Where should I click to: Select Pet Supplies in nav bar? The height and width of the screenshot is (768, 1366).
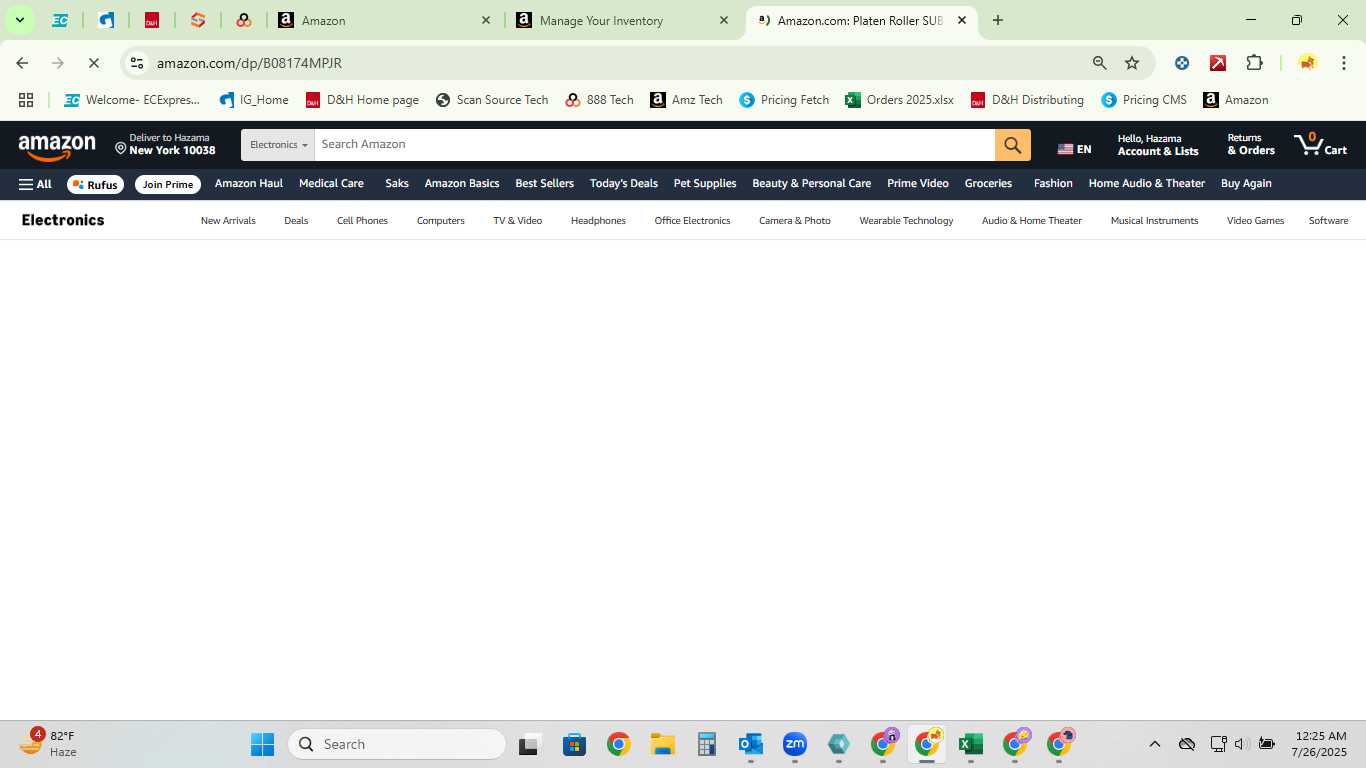point(705,184)
